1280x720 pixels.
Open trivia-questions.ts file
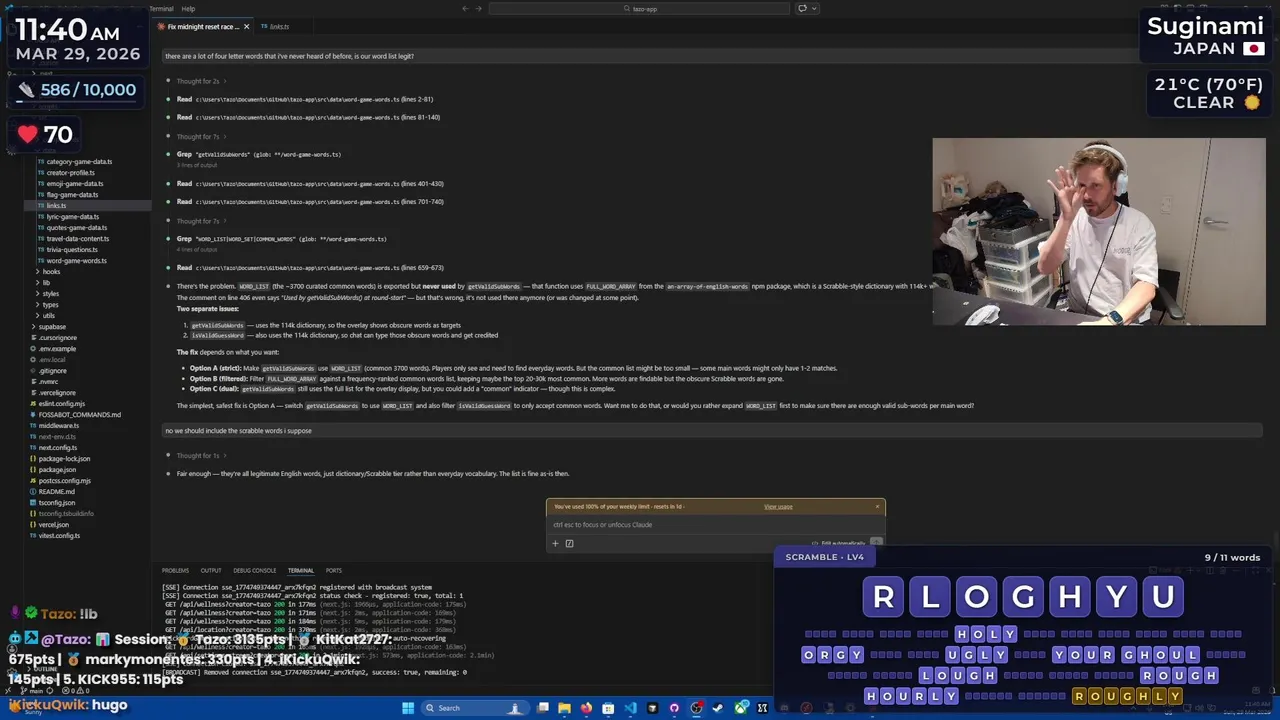pos(71,250)
